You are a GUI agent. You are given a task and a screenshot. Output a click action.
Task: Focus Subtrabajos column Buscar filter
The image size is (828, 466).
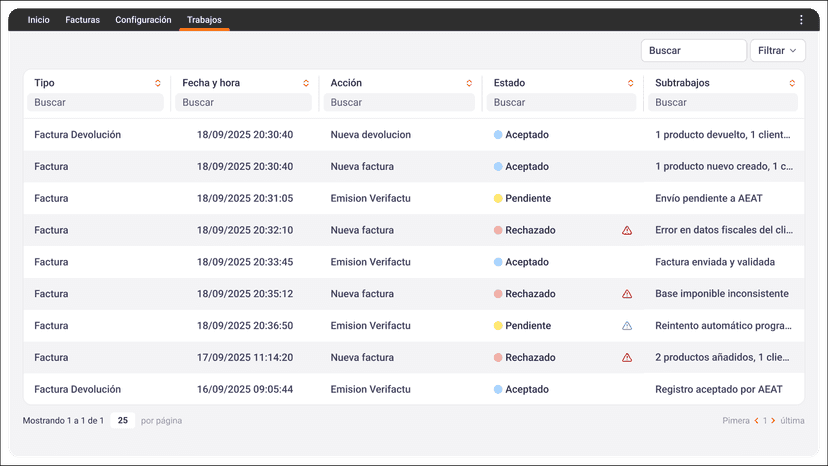723,102
